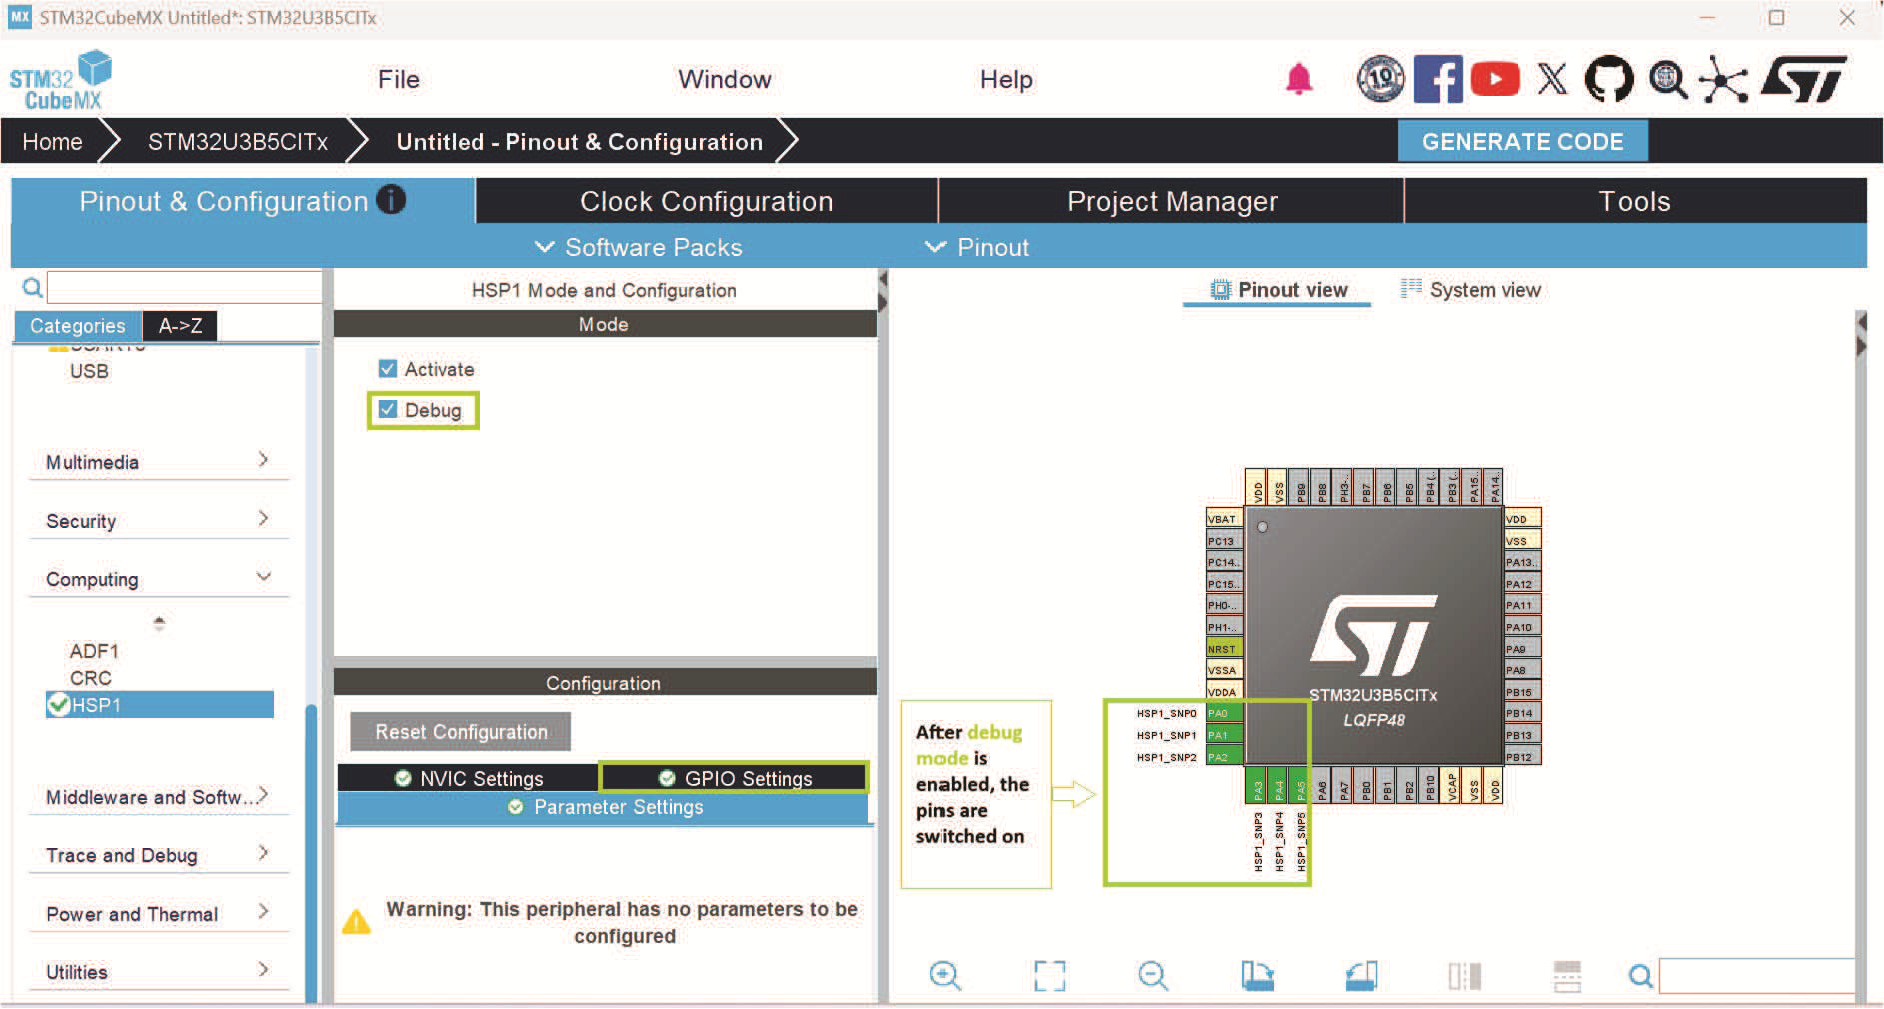Click the Pinout view chip icon
This screenshot has height=1009, width=1884.
tap(1220, 289)
